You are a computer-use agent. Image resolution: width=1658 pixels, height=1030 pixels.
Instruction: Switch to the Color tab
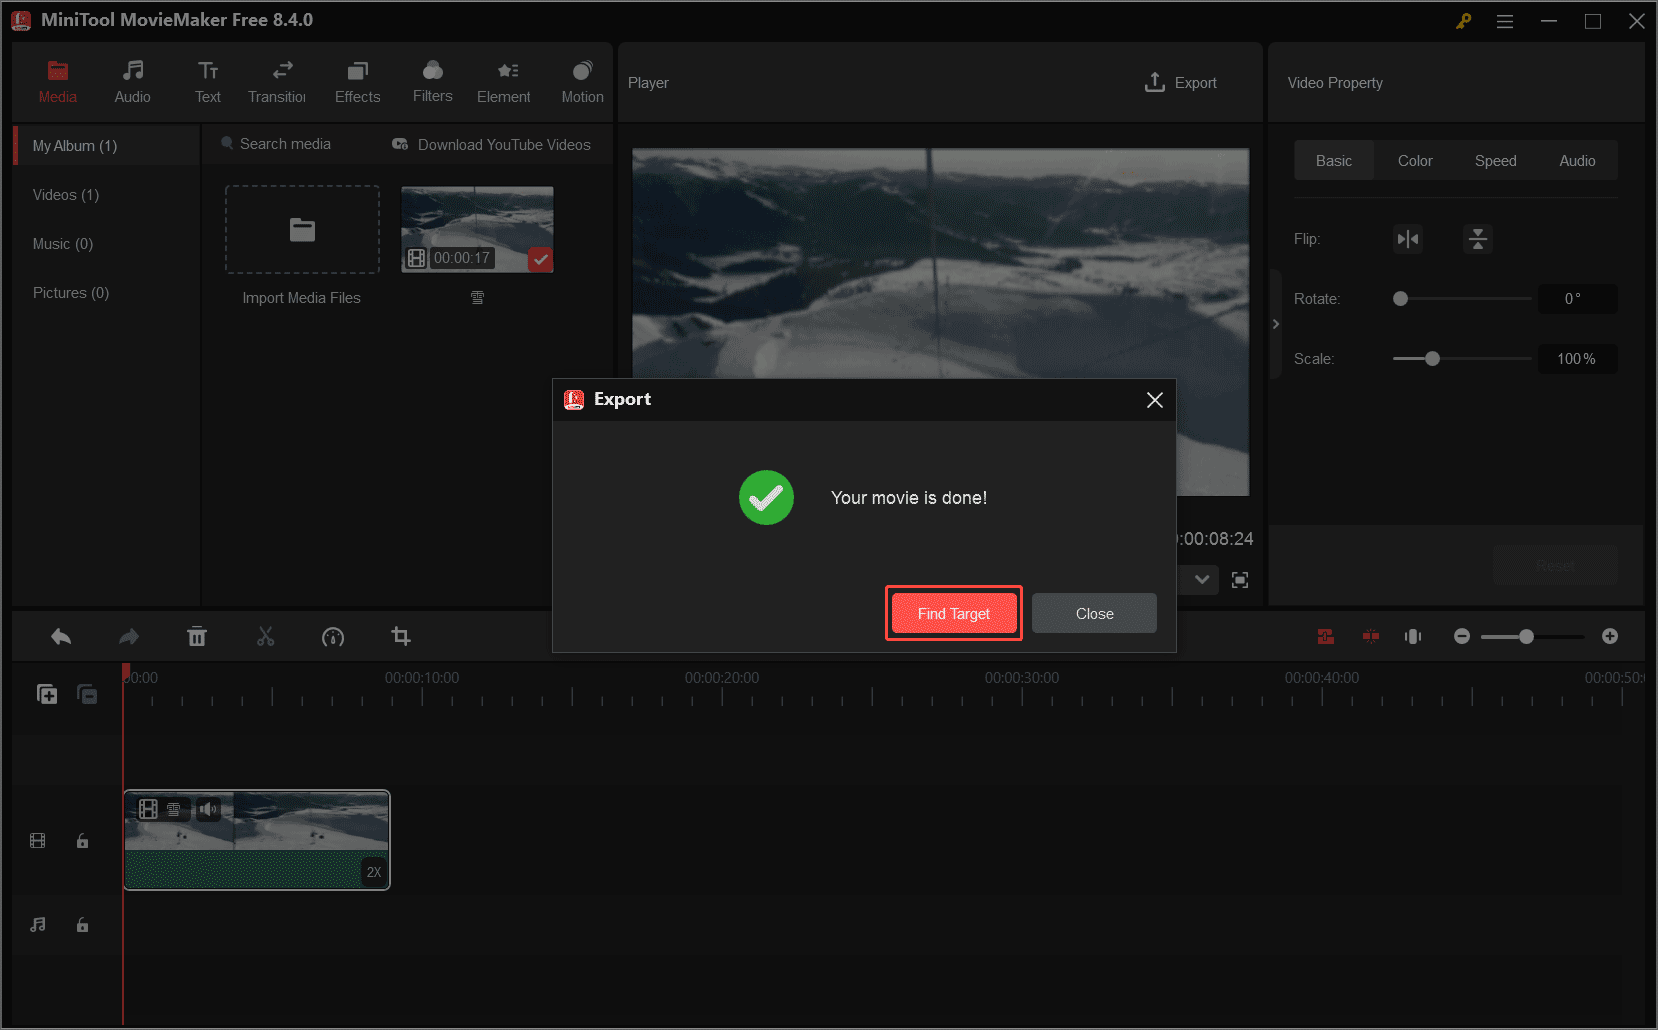pos(1415,160)
